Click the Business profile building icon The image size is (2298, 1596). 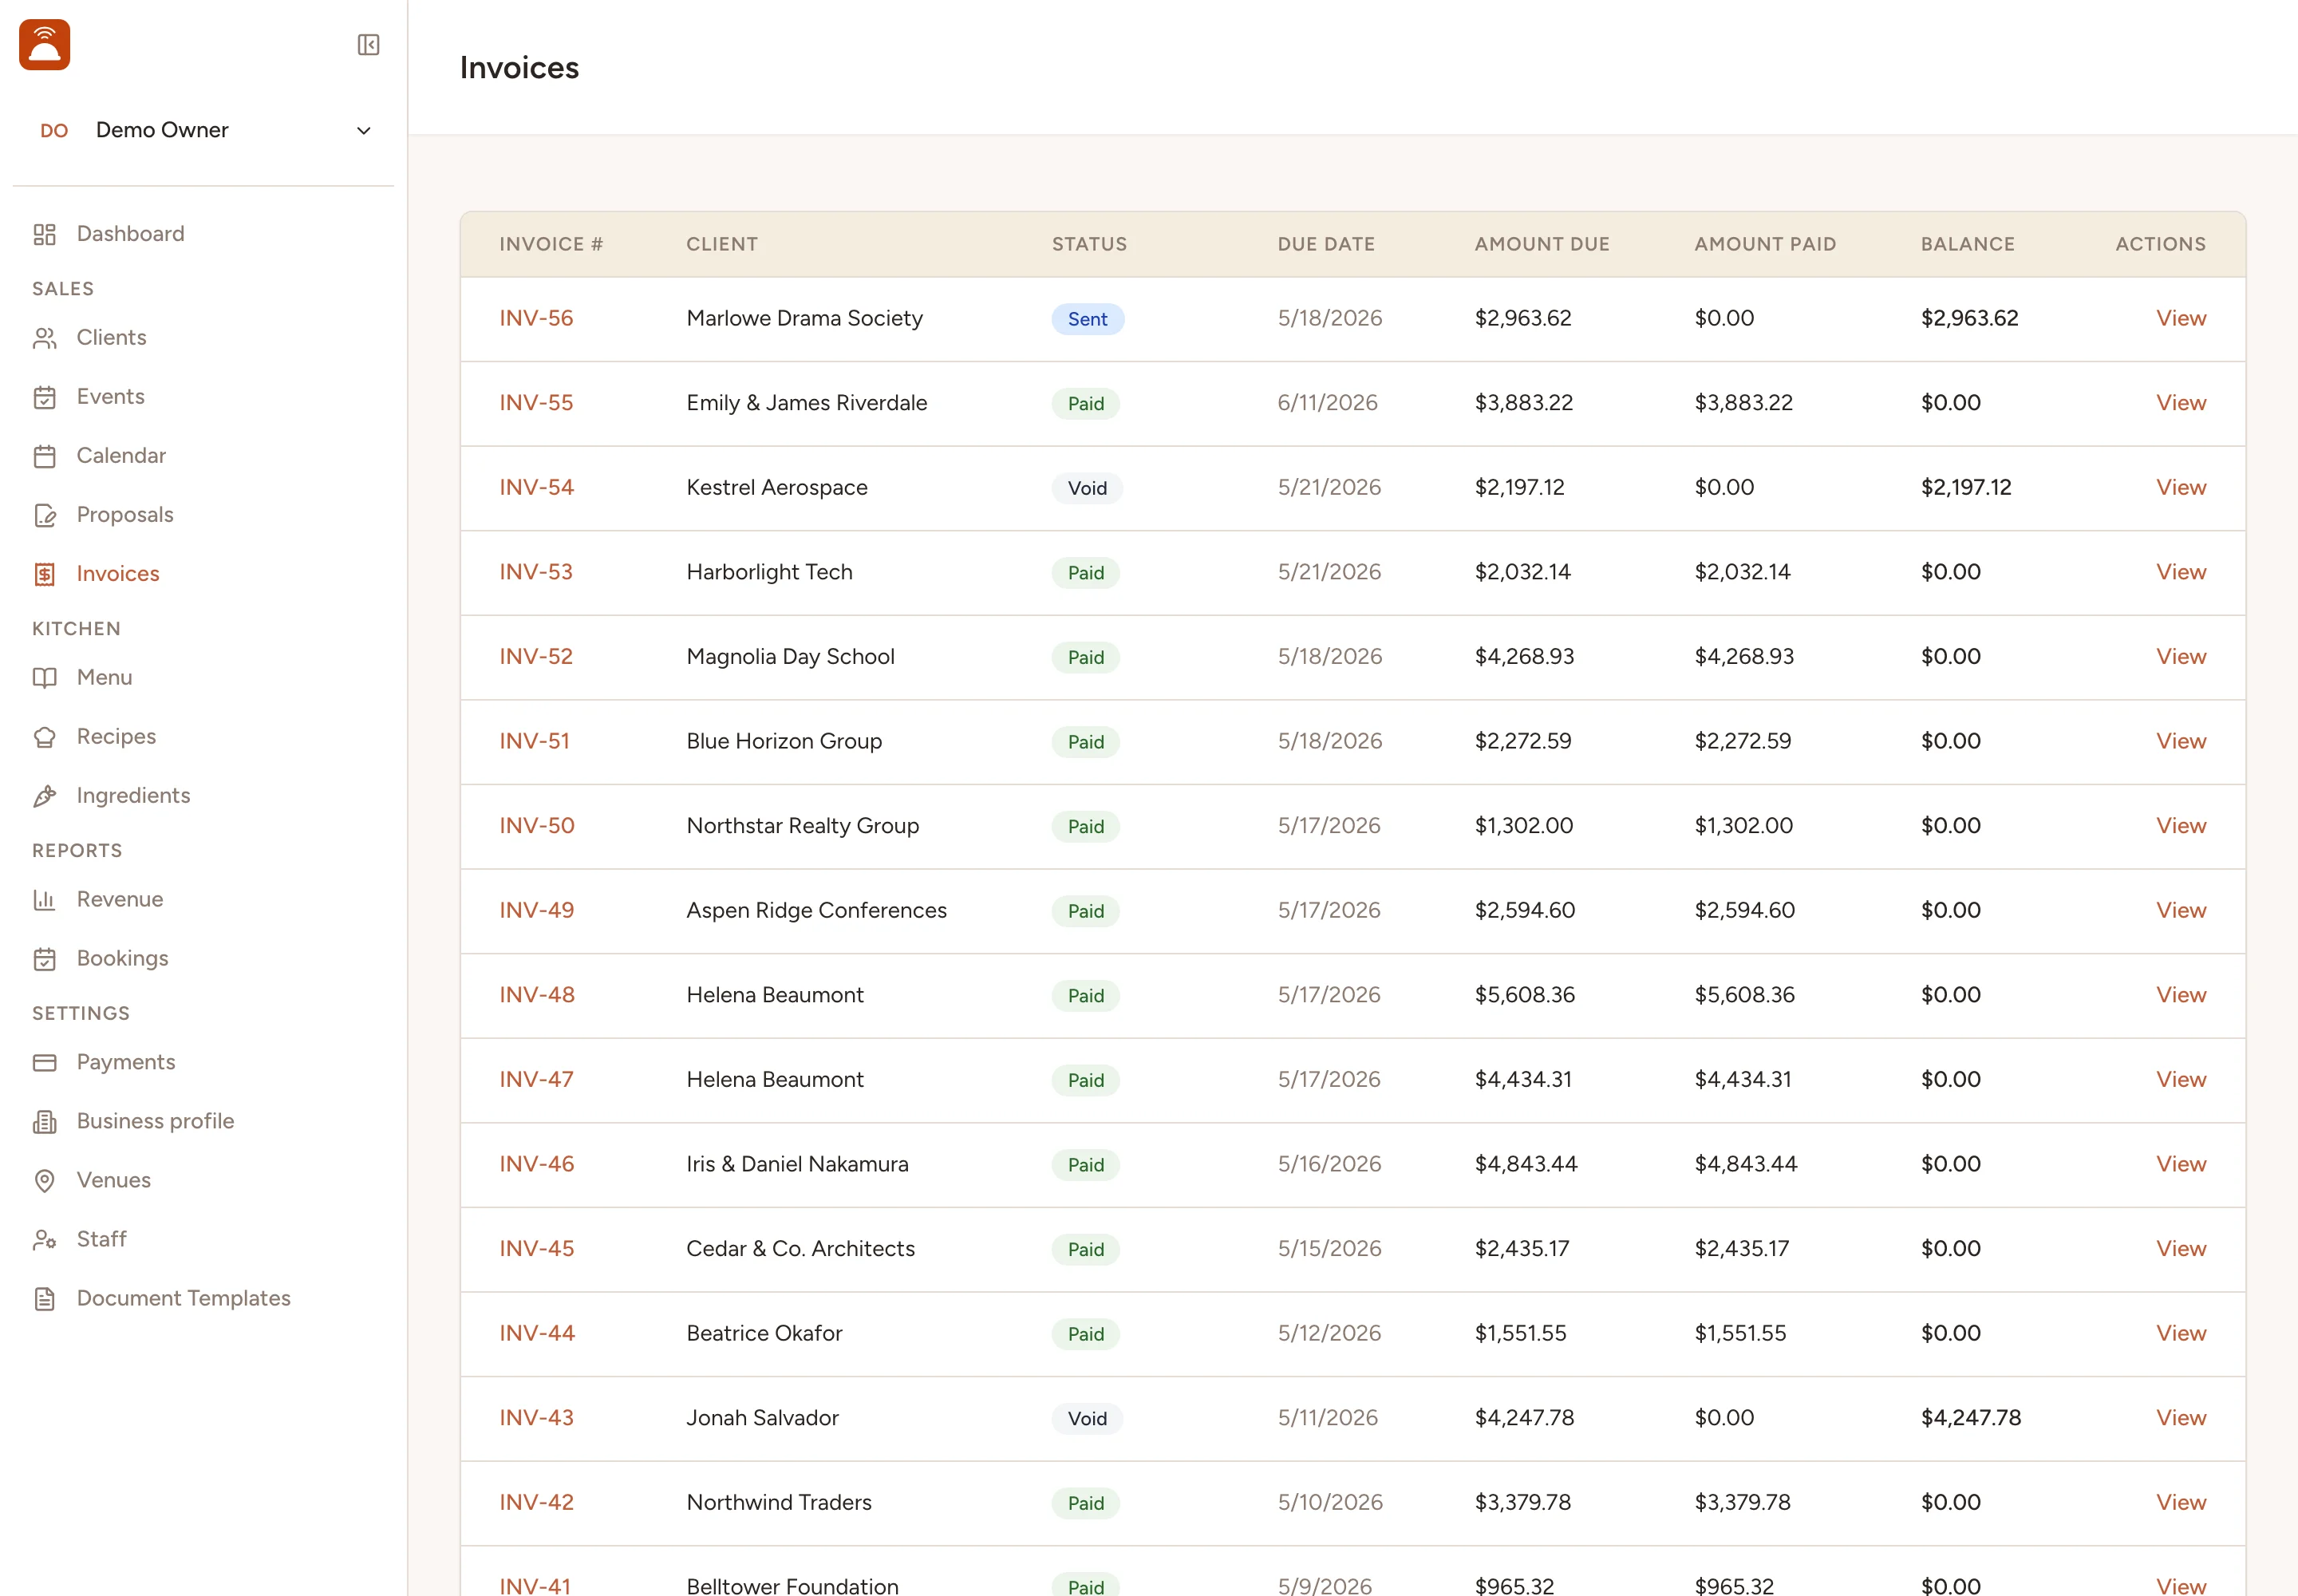tap(45, 1122)
